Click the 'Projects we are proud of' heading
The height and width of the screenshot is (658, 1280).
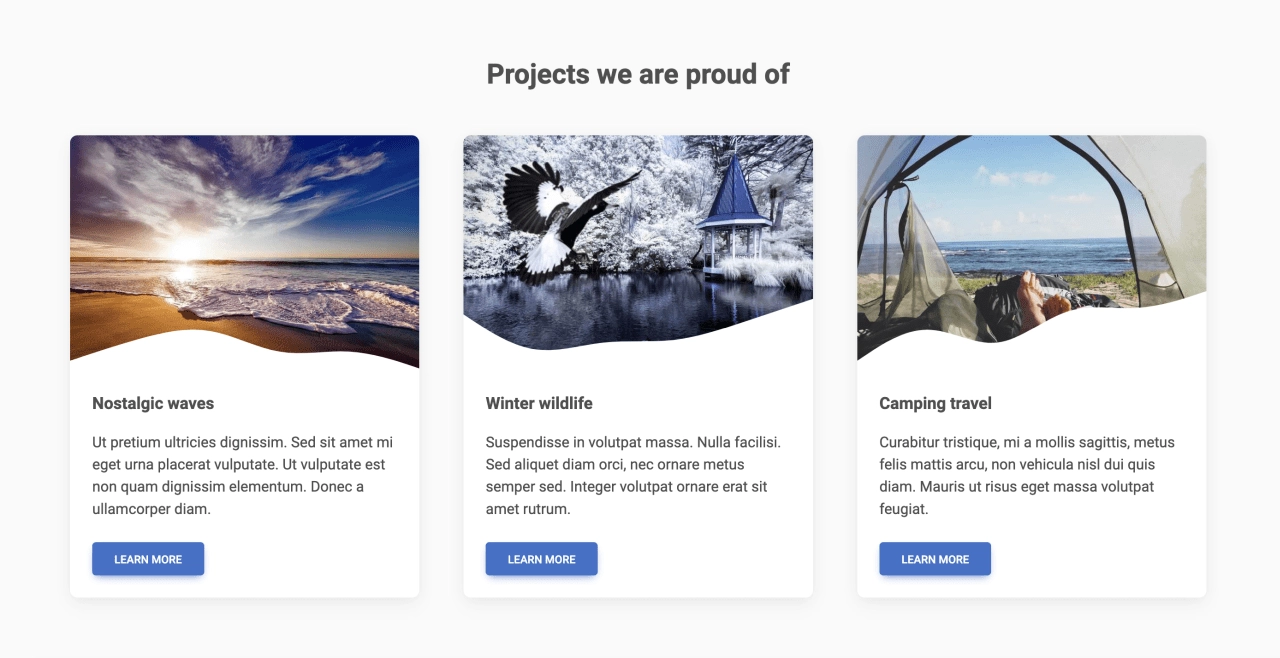coord(638,74)
